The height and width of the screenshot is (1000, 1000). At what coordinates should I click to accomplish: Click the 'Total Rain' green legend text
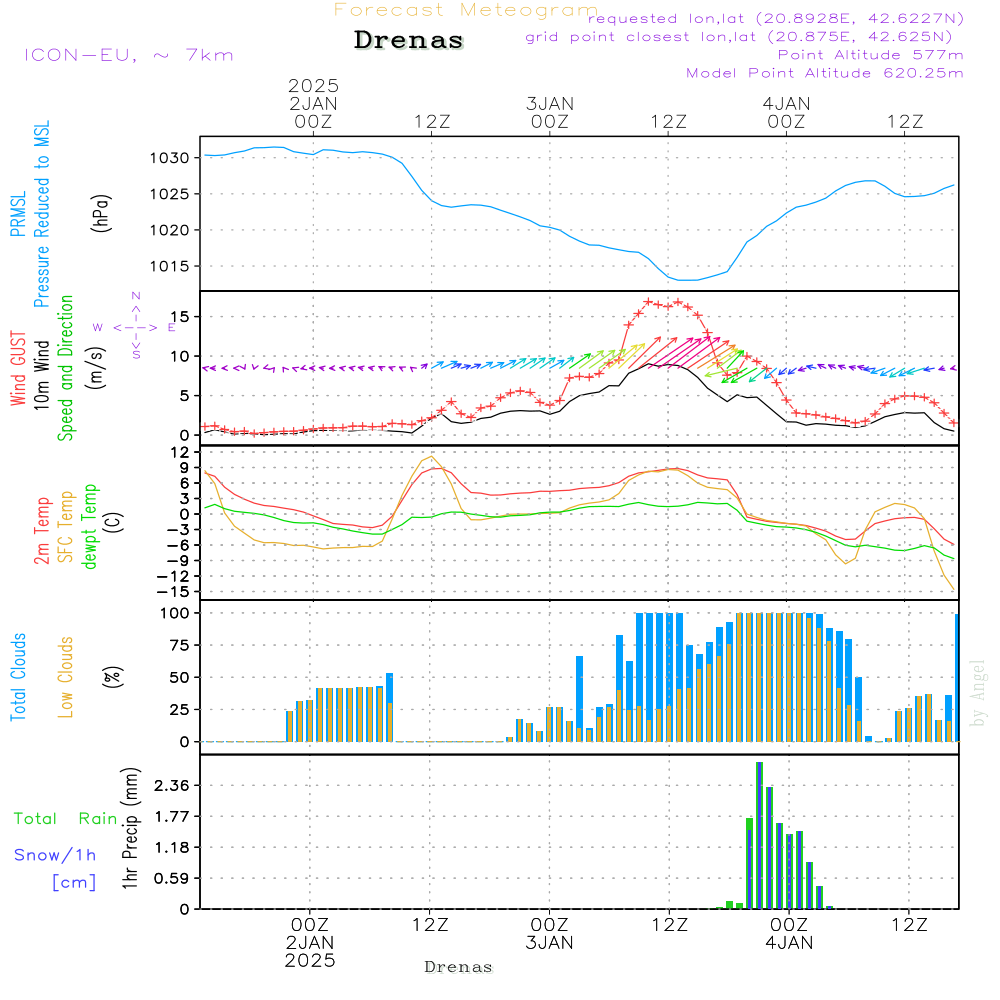[66, 818]
